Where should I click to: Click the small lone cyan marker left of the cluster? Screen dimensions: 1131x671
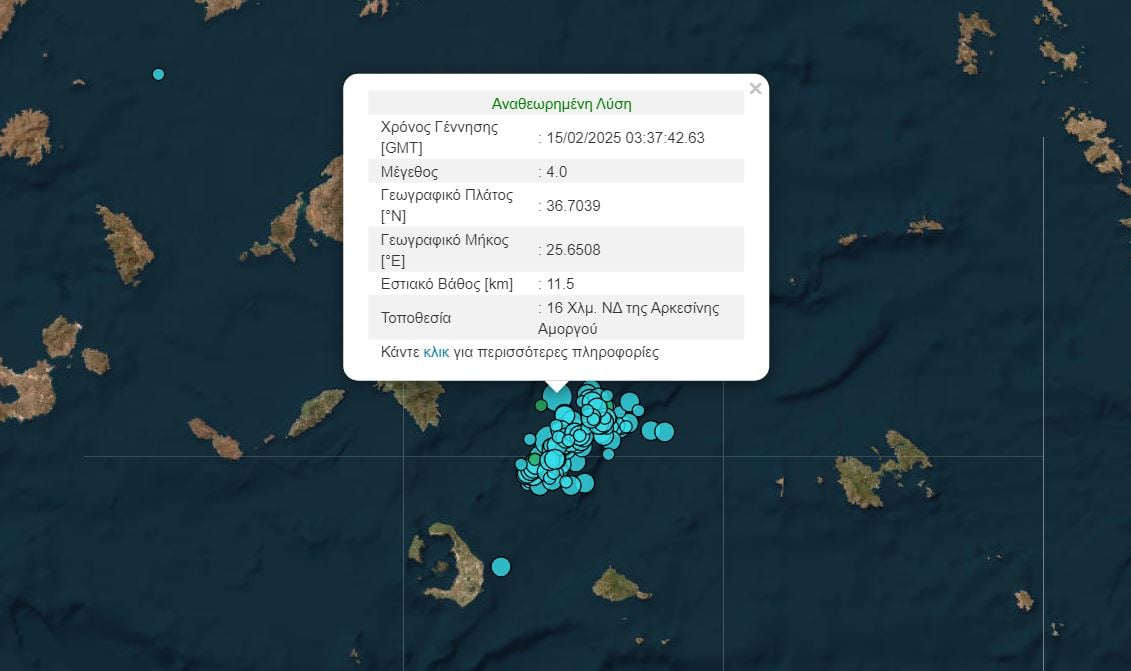529,439
